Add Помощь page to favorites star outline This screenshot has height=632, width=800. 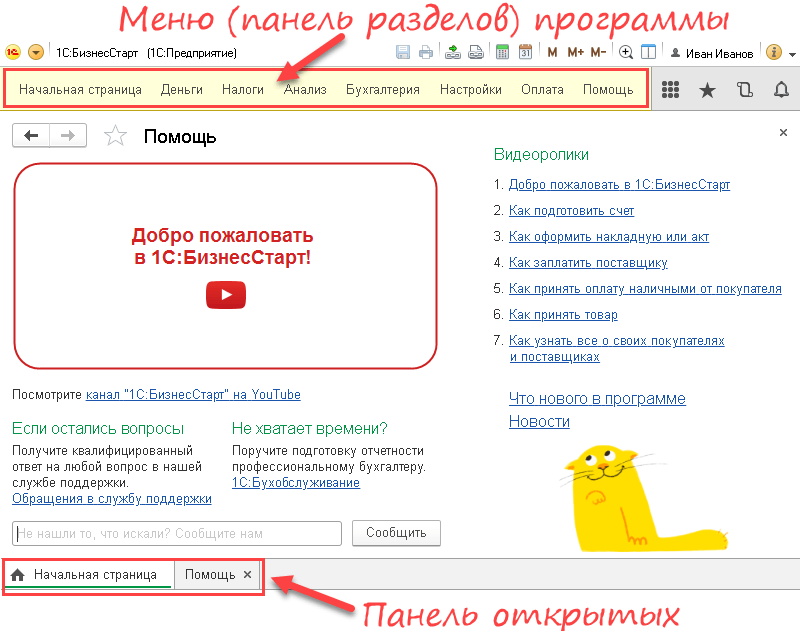pyautogui.click(x=115, y=136)
